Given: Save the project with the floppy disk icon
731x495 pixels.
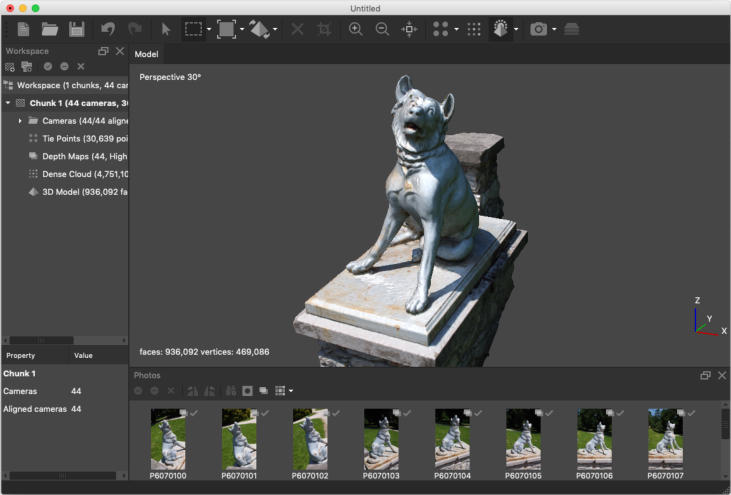Looking at the screenshot, I should tap(76, 29).
